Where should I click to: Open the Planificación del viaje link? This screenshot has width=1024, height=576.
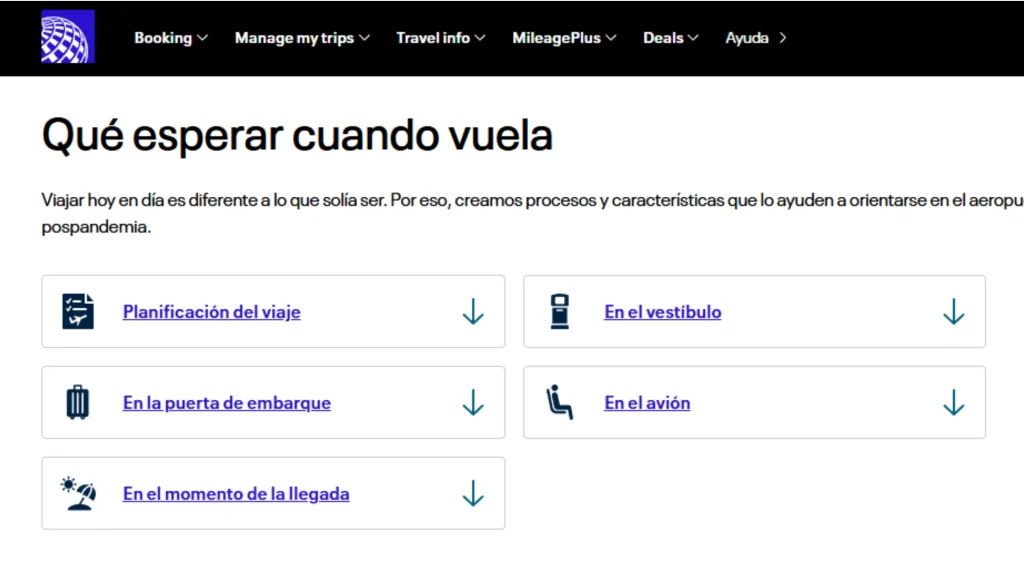click(x=212, y=312)
